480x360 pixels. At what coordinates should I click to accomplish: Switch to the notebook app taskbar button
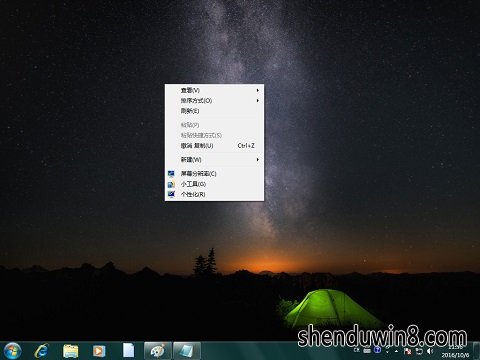point(187,351)
